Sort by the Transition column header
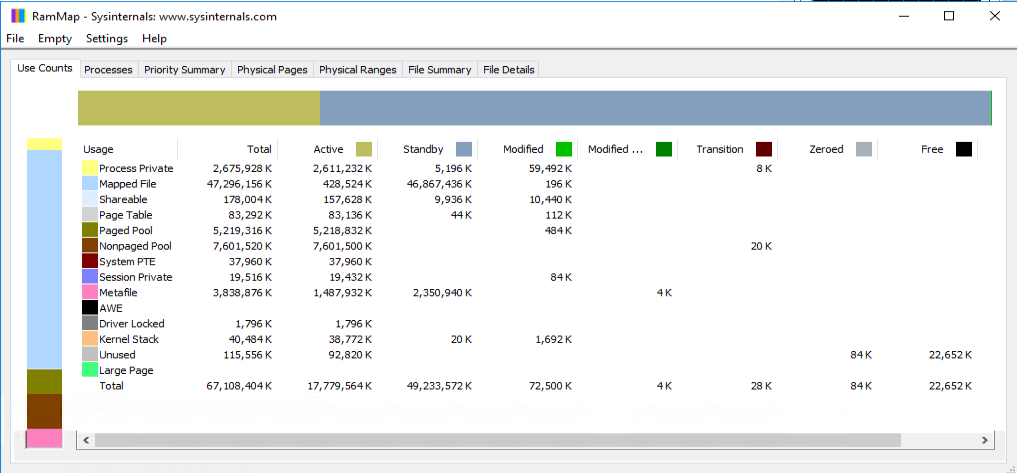 (x=727, y=149)
